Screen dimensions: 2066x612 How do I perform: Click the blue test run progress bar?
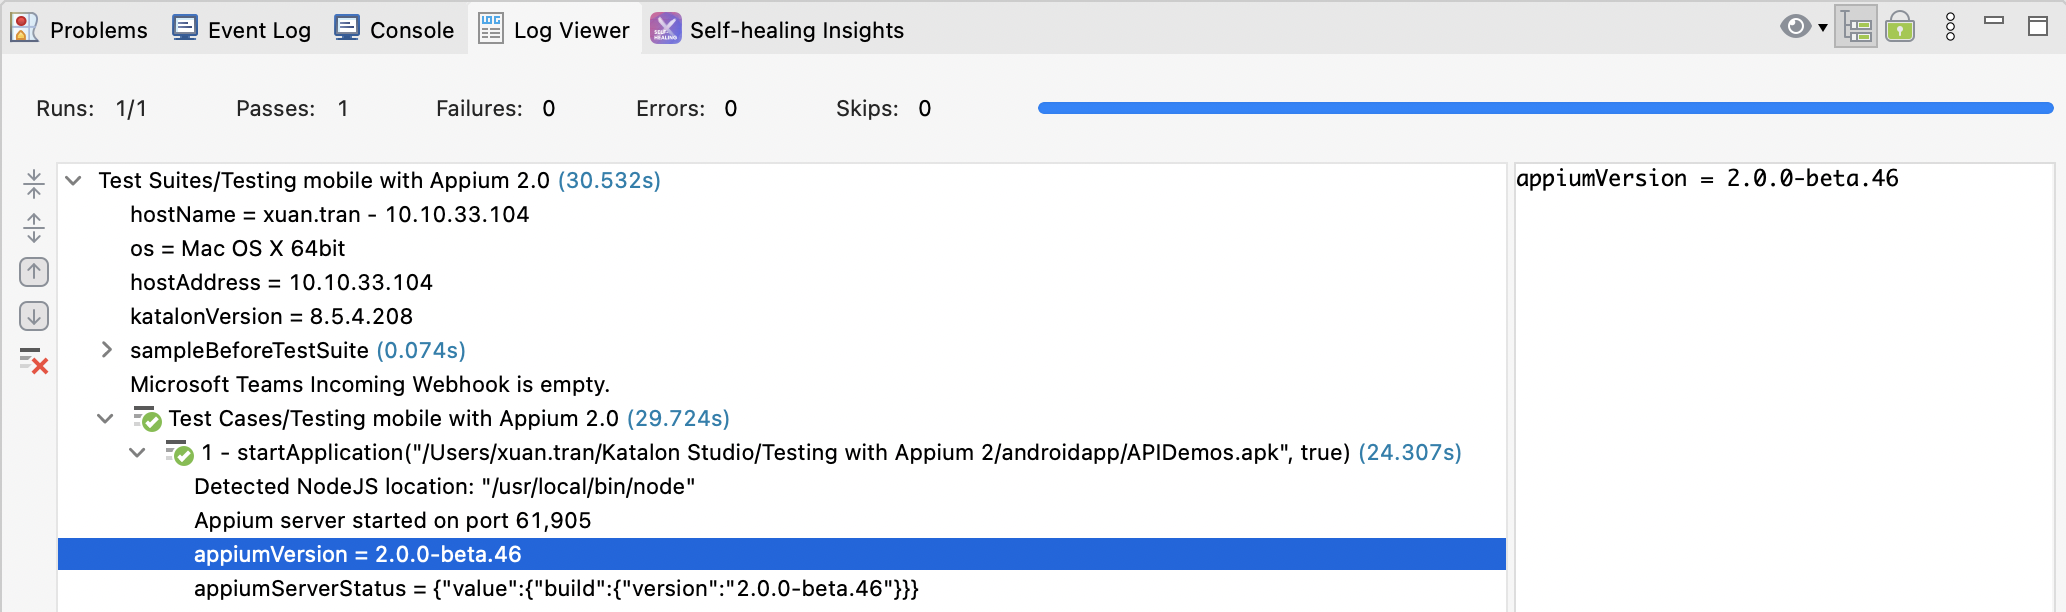click(x=1545, y=108)
